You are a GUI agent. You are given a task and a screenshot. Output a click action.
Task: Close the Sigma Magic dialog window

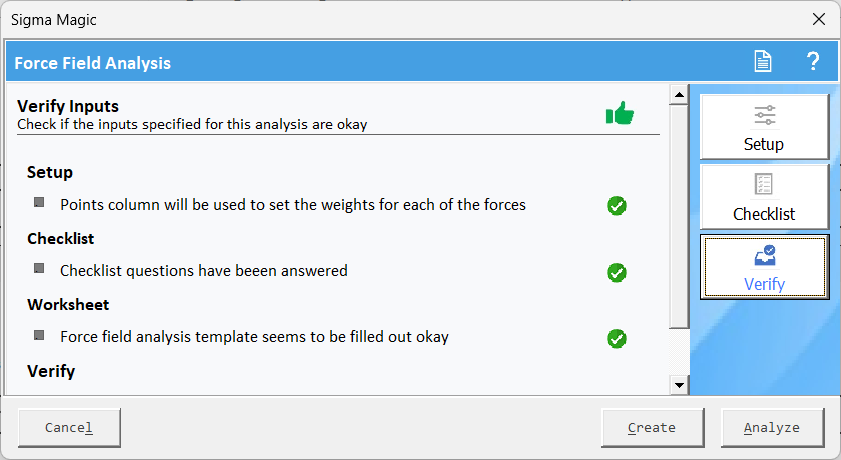coord(819,19)
